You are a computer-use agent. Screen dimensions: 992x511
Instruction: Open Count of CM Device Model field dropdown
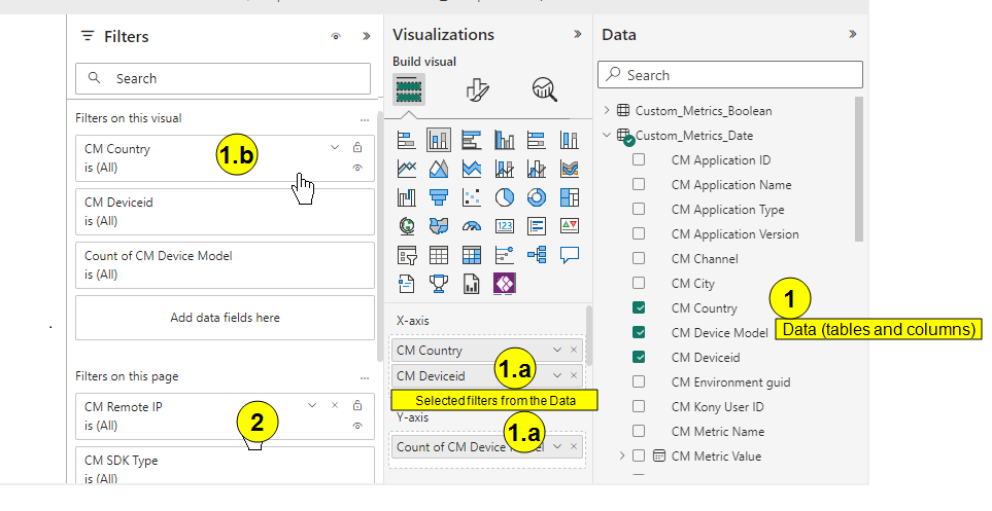557,446
